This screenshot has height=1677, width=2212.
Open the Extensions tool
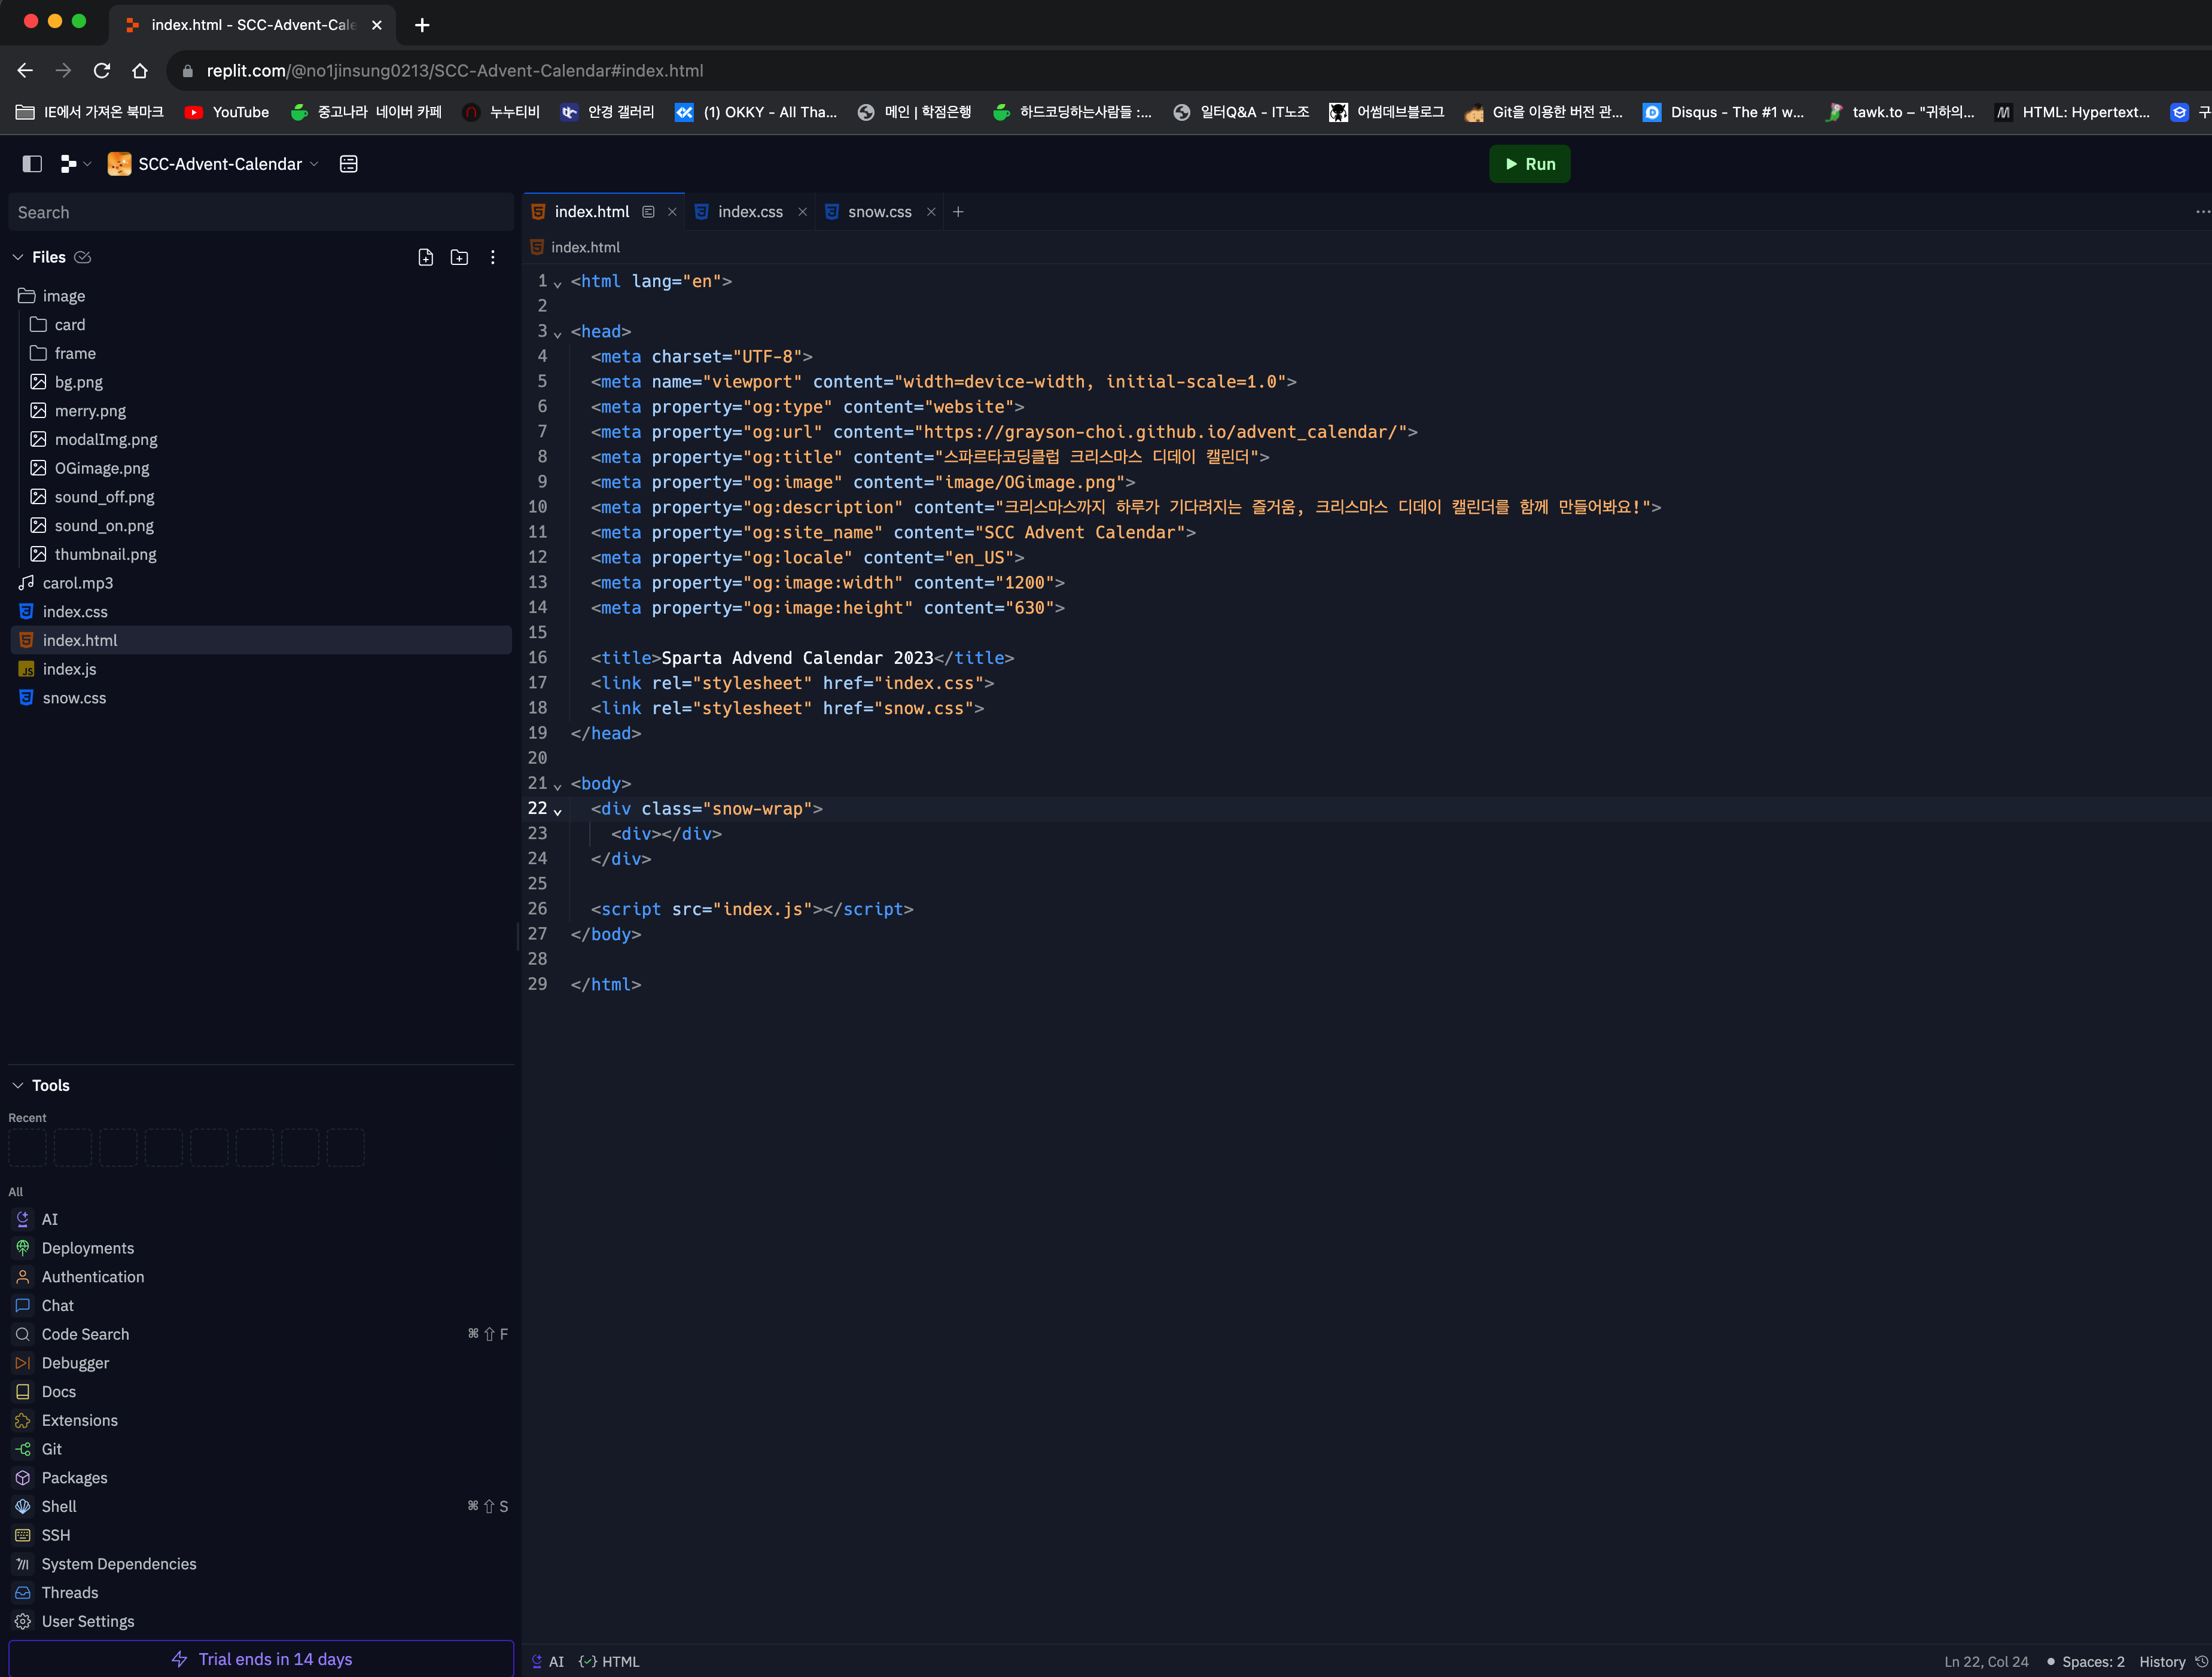click(261, 1420)
